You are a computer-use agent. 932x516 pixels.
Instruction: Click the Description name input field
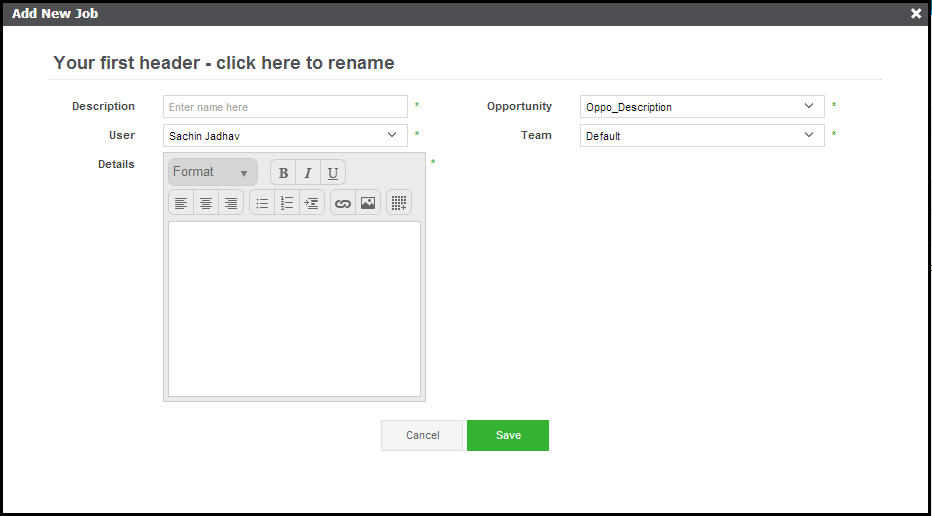[285, 107]
